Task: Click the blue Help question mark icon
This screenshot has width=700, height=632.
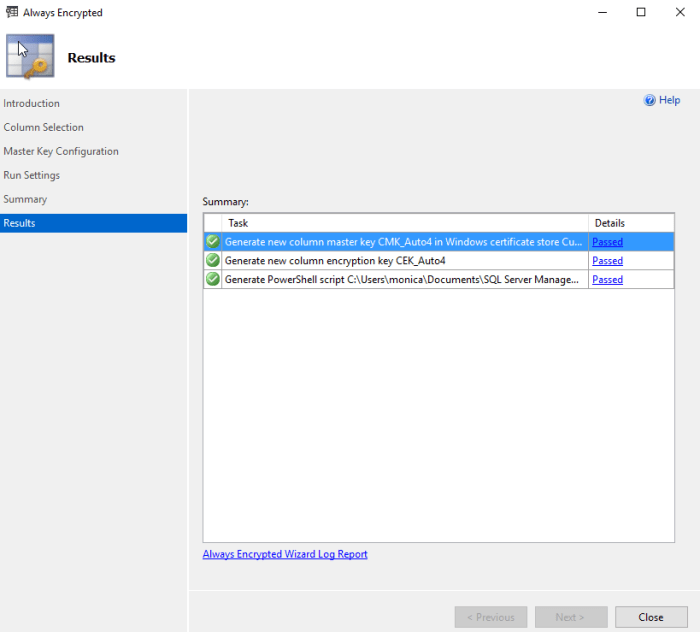Action: tap(650, 100)
